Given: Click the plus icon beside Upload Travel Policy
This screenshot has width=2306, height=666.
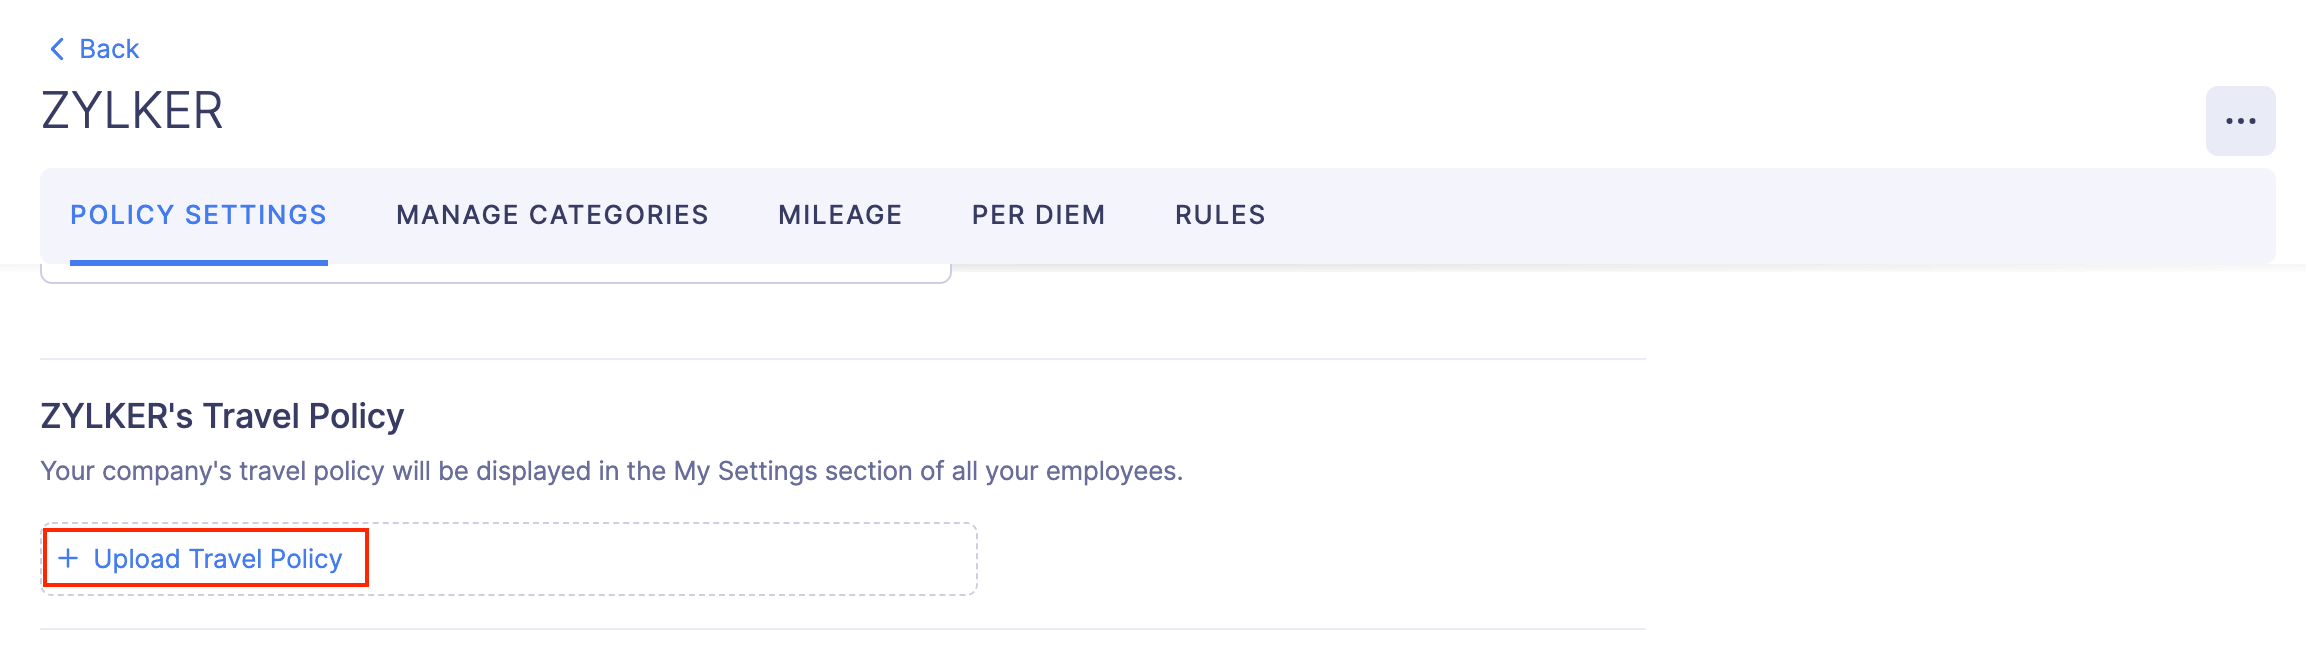Looking at the screenshot, I should 68,558.
